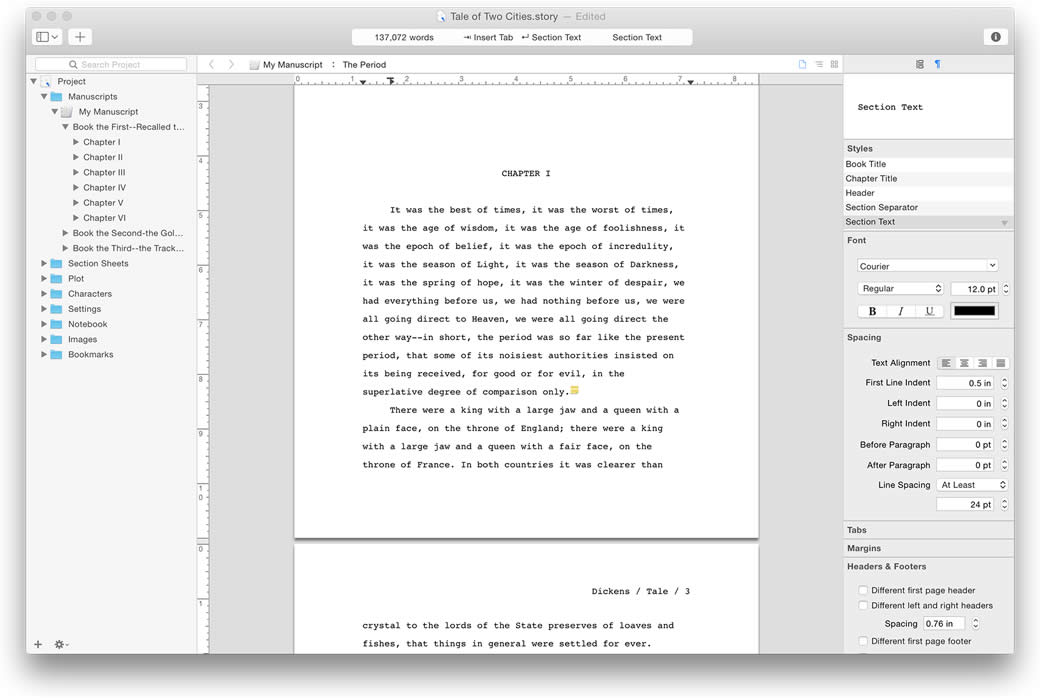The width and height of the screenshot is (1040, 698).
Task: Click the My Manuscript icon in breadcrumb
Action: coord(254,65)
